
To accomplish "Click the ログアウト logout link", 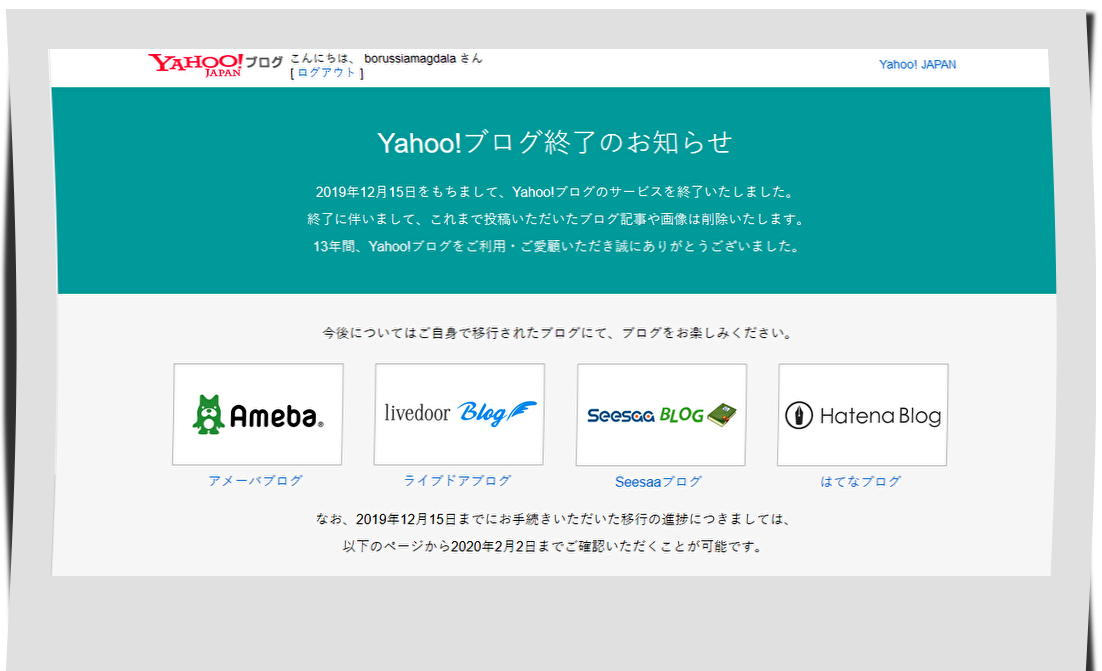I will tap(327, 73).
